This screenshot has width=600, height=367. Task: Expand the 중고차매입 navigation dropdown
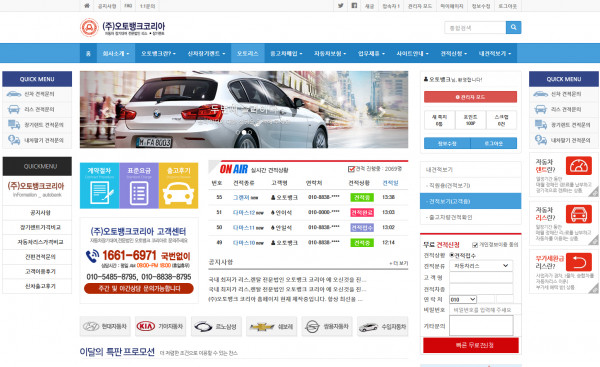point(286,54)
